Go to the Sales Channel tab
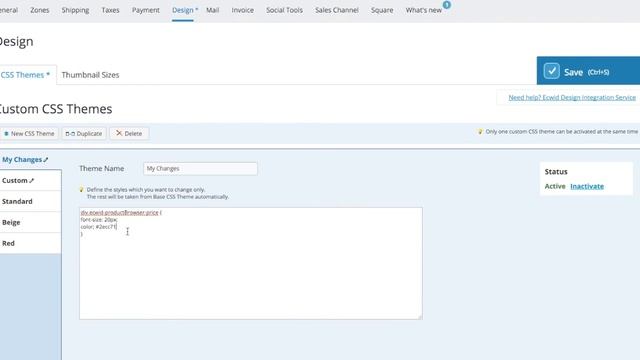640x360 pixels. point(337,10)
